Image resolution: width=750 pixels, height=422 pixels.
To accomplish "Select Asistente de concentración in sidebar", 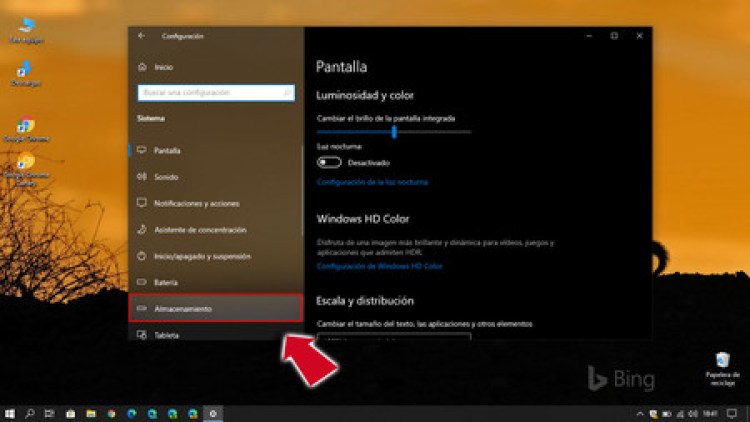I will pyautogui.click(x=200, y=229).
